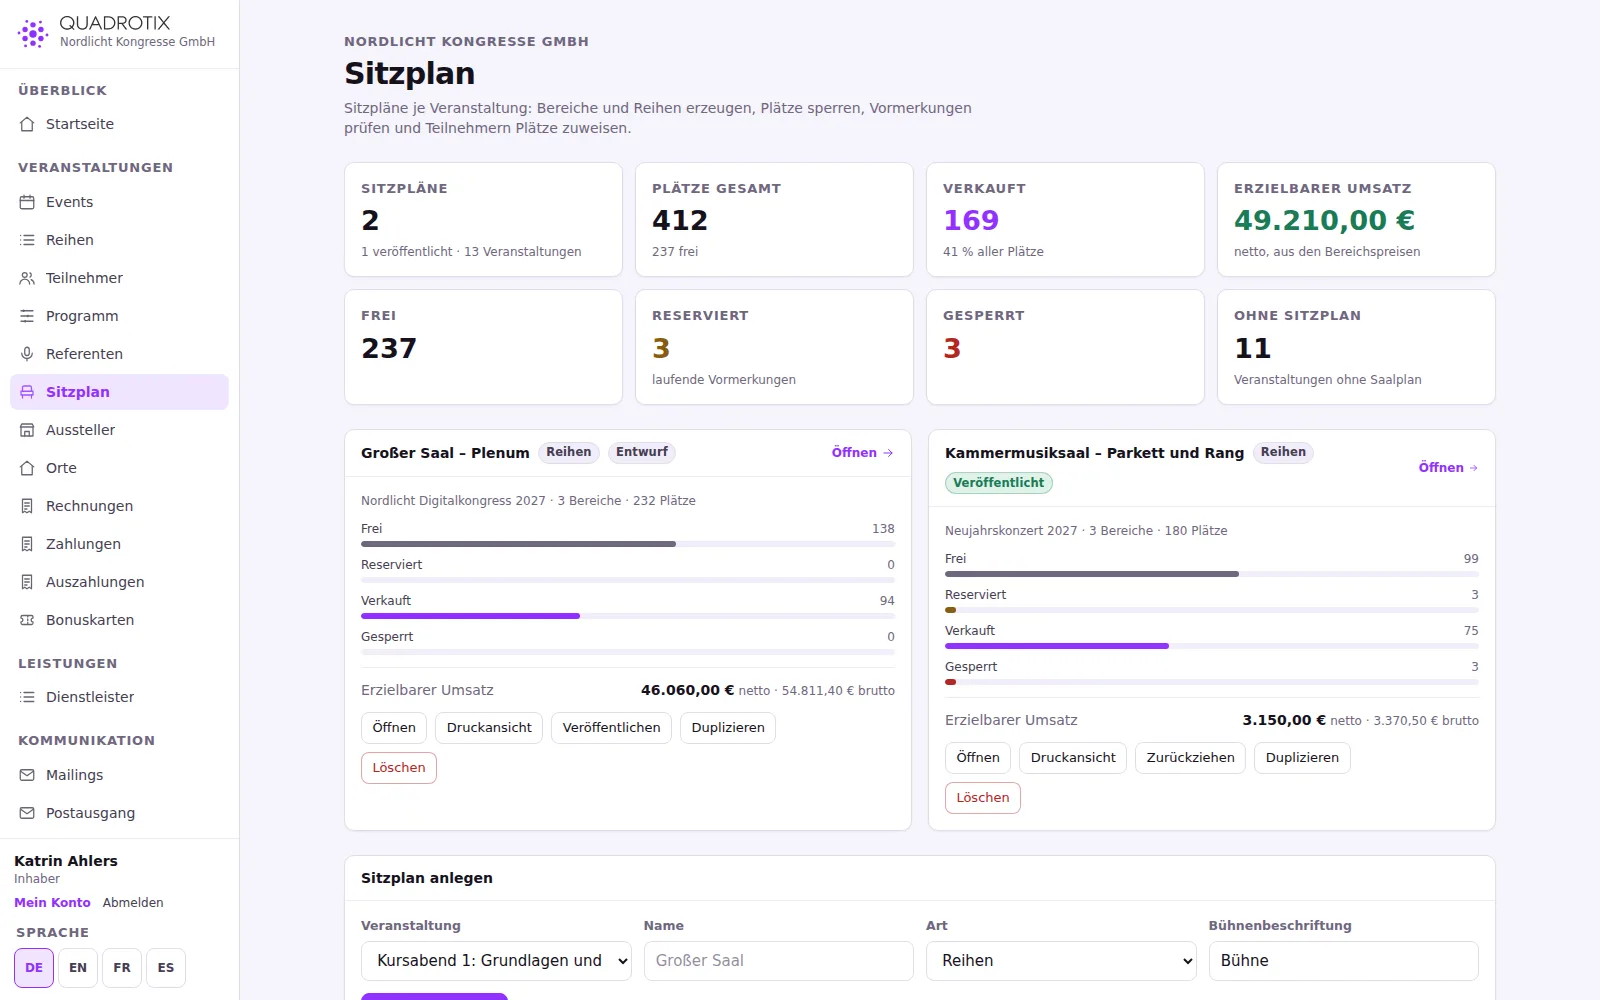The image size is (1600, 1000).
Task: Click the Aussteller booth icon
Action: [x=27, y=430]
